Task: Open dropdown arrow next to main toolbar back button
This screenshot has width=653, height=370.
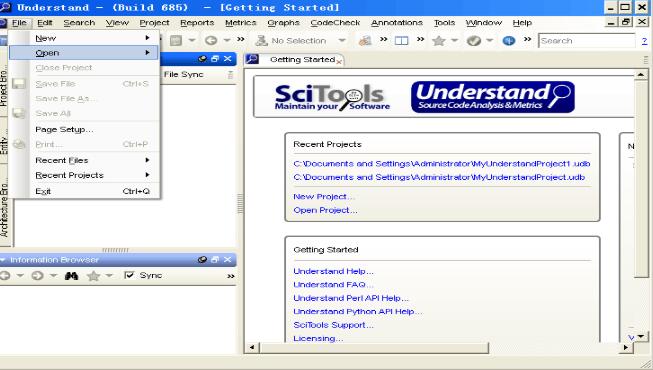Action: [x=227, y=40]
